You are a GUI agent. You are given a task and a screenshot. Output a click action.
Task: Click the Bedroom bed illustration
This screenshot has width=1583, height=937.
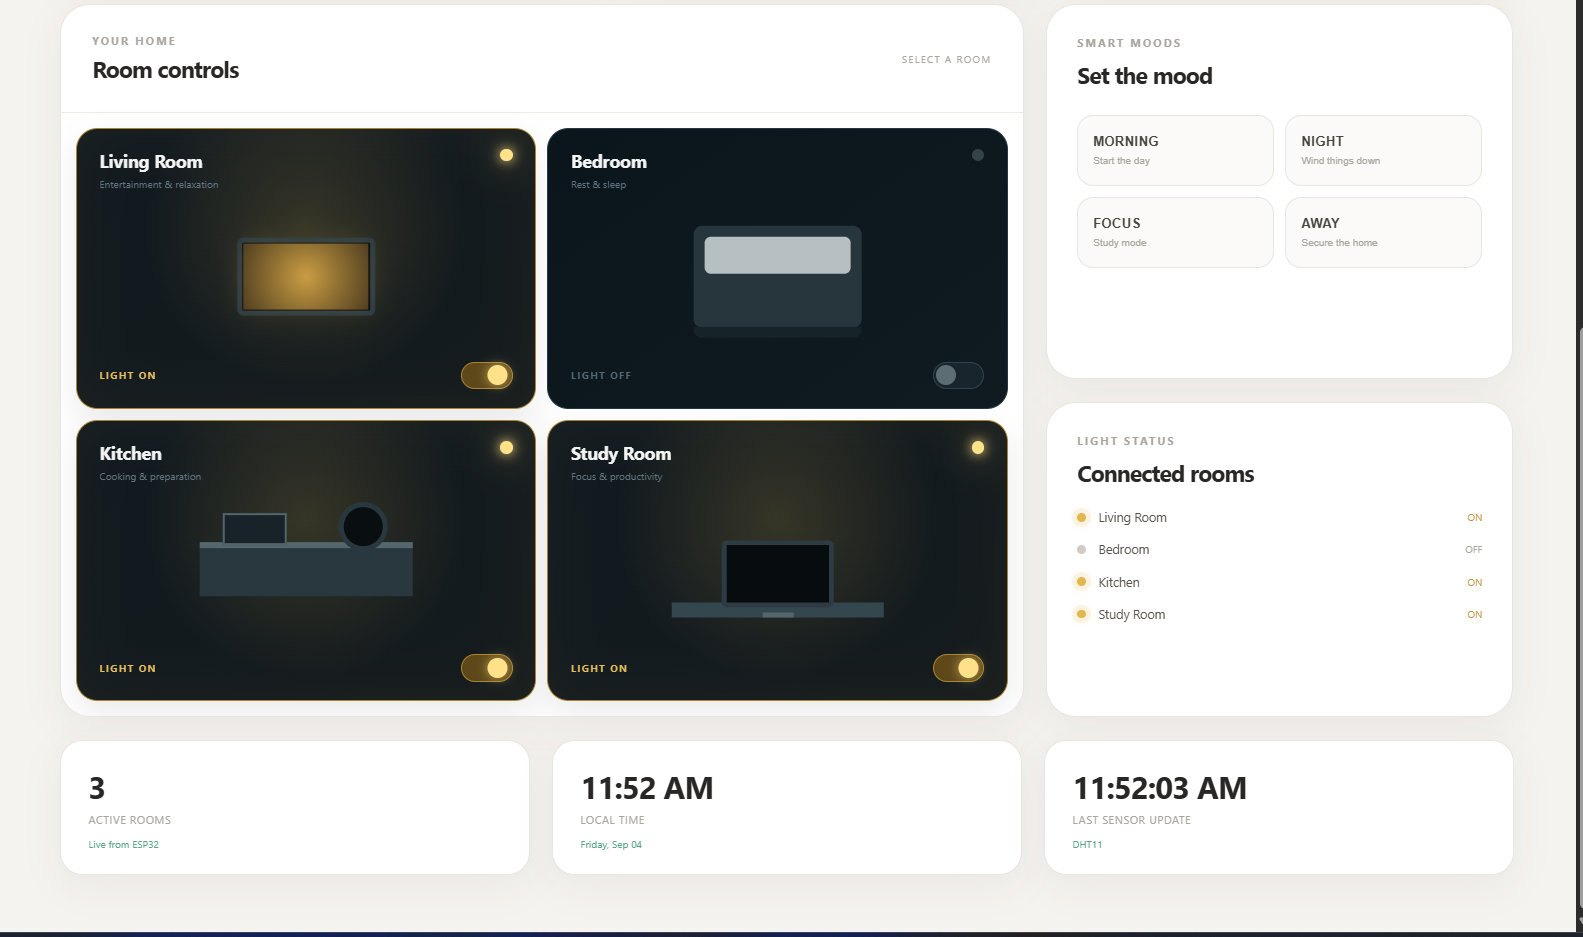(777, 281)
